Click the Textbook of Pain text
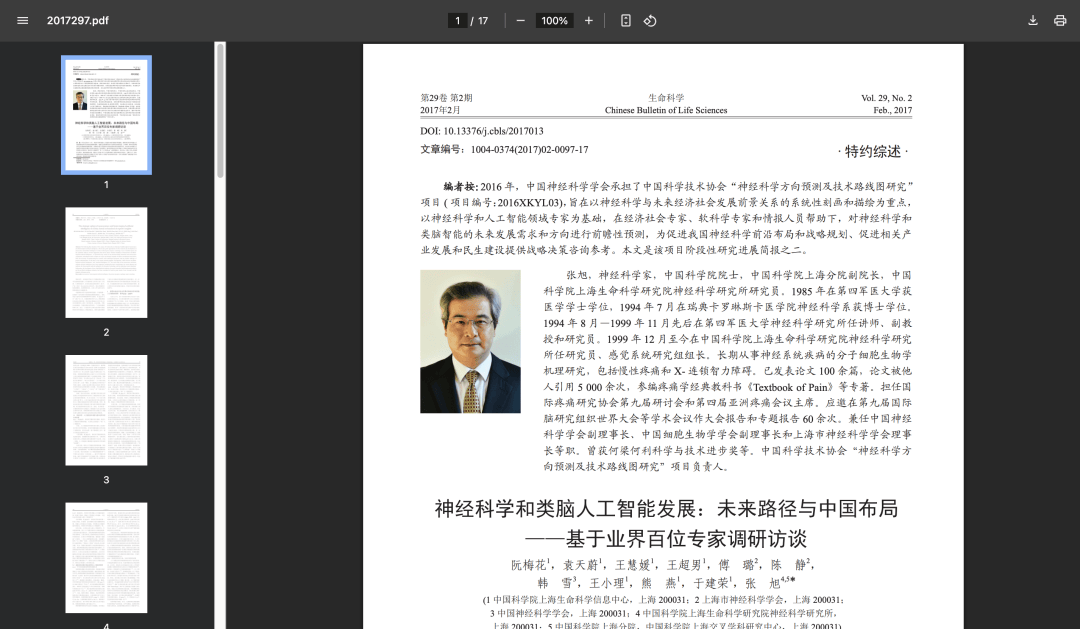This screenshot has width=1080, height=629. pos(792,387)
